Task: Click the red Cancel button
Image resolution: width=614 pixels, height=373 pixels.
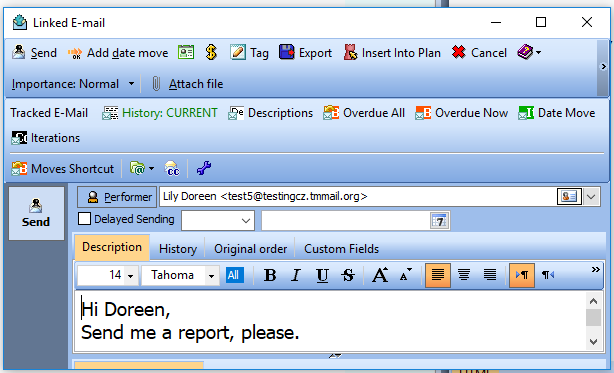Action: coord(479,52)
